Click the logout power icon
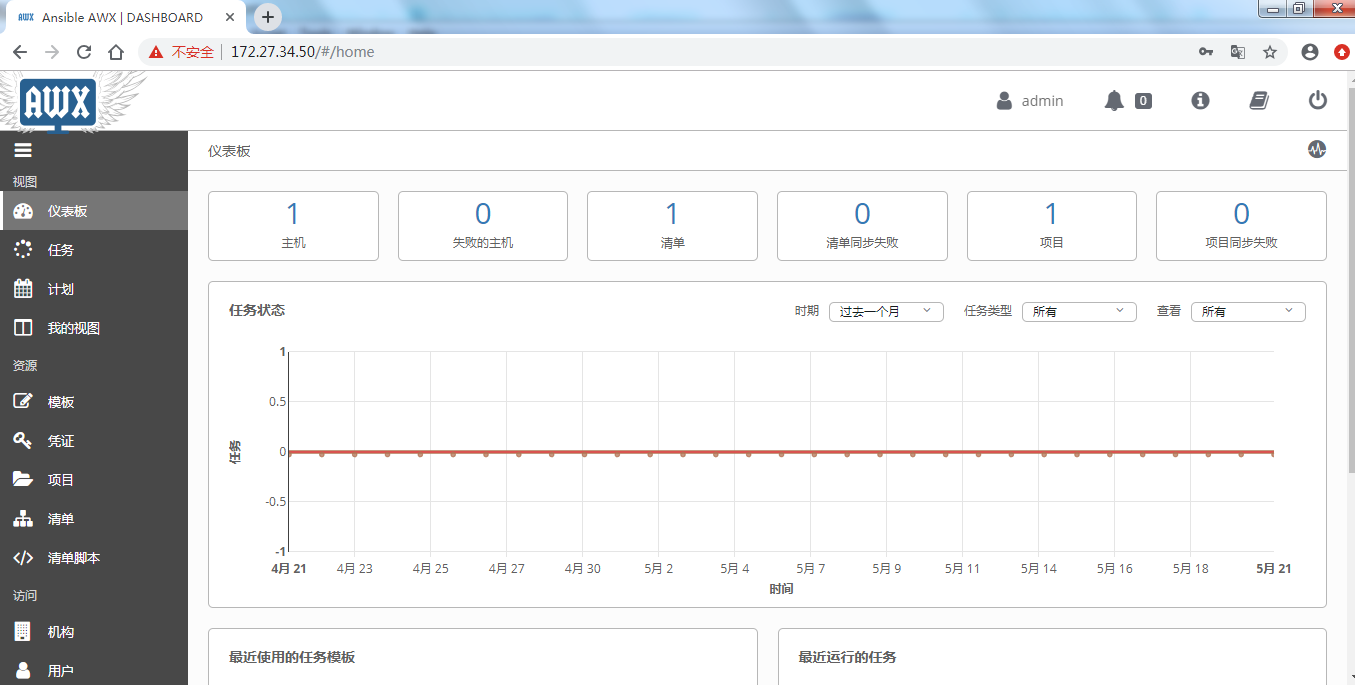The height and width of the screenshot is (685, 1355). 1318,100
